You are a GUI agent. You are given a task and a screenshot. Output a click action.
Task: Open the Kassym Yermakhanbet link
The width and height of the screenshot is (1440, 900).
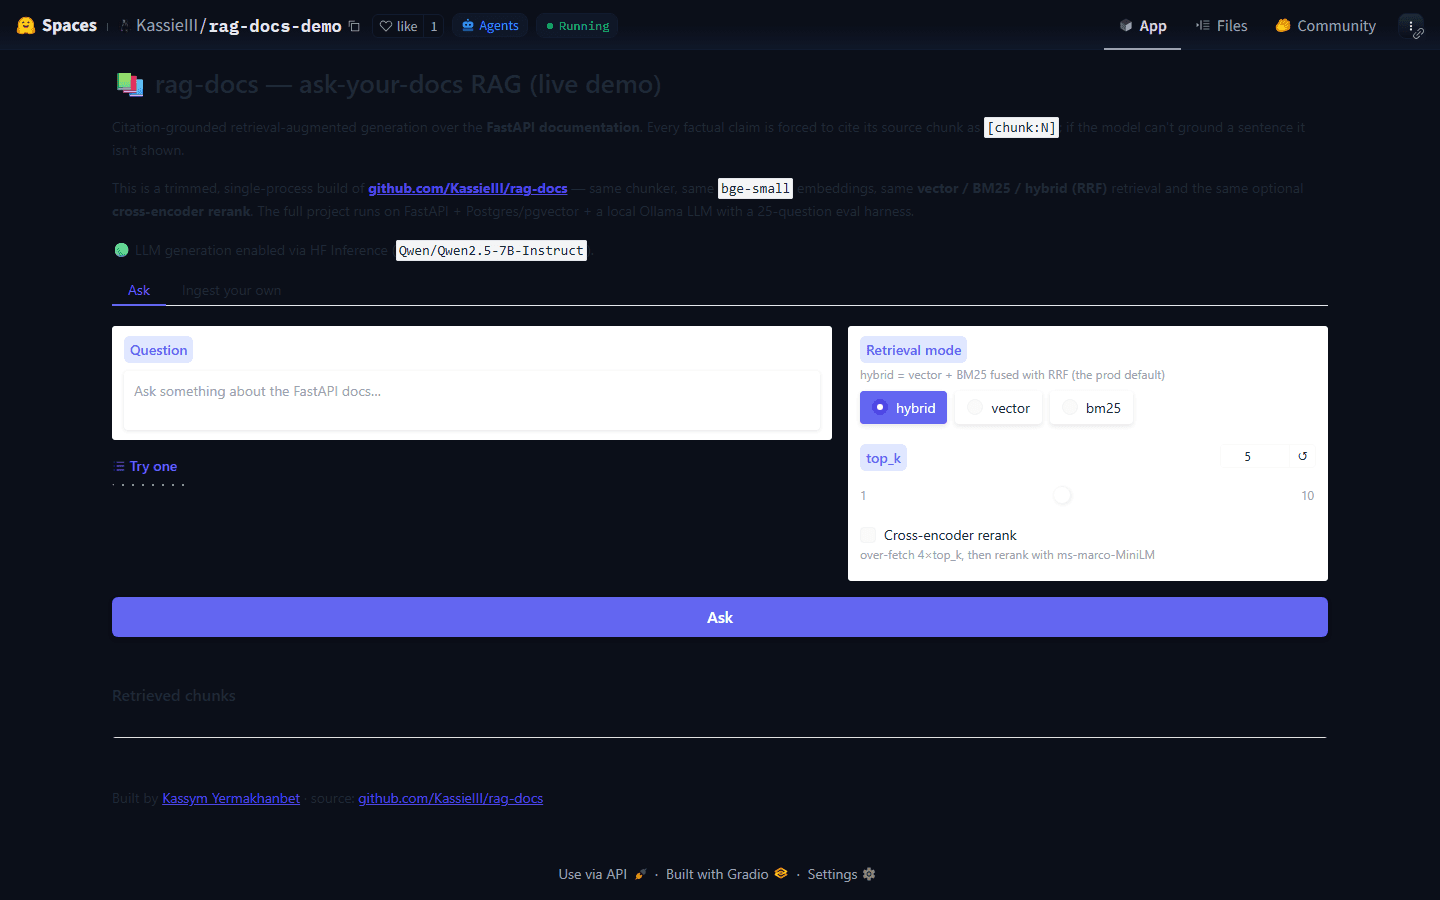[x=231, y=798]
